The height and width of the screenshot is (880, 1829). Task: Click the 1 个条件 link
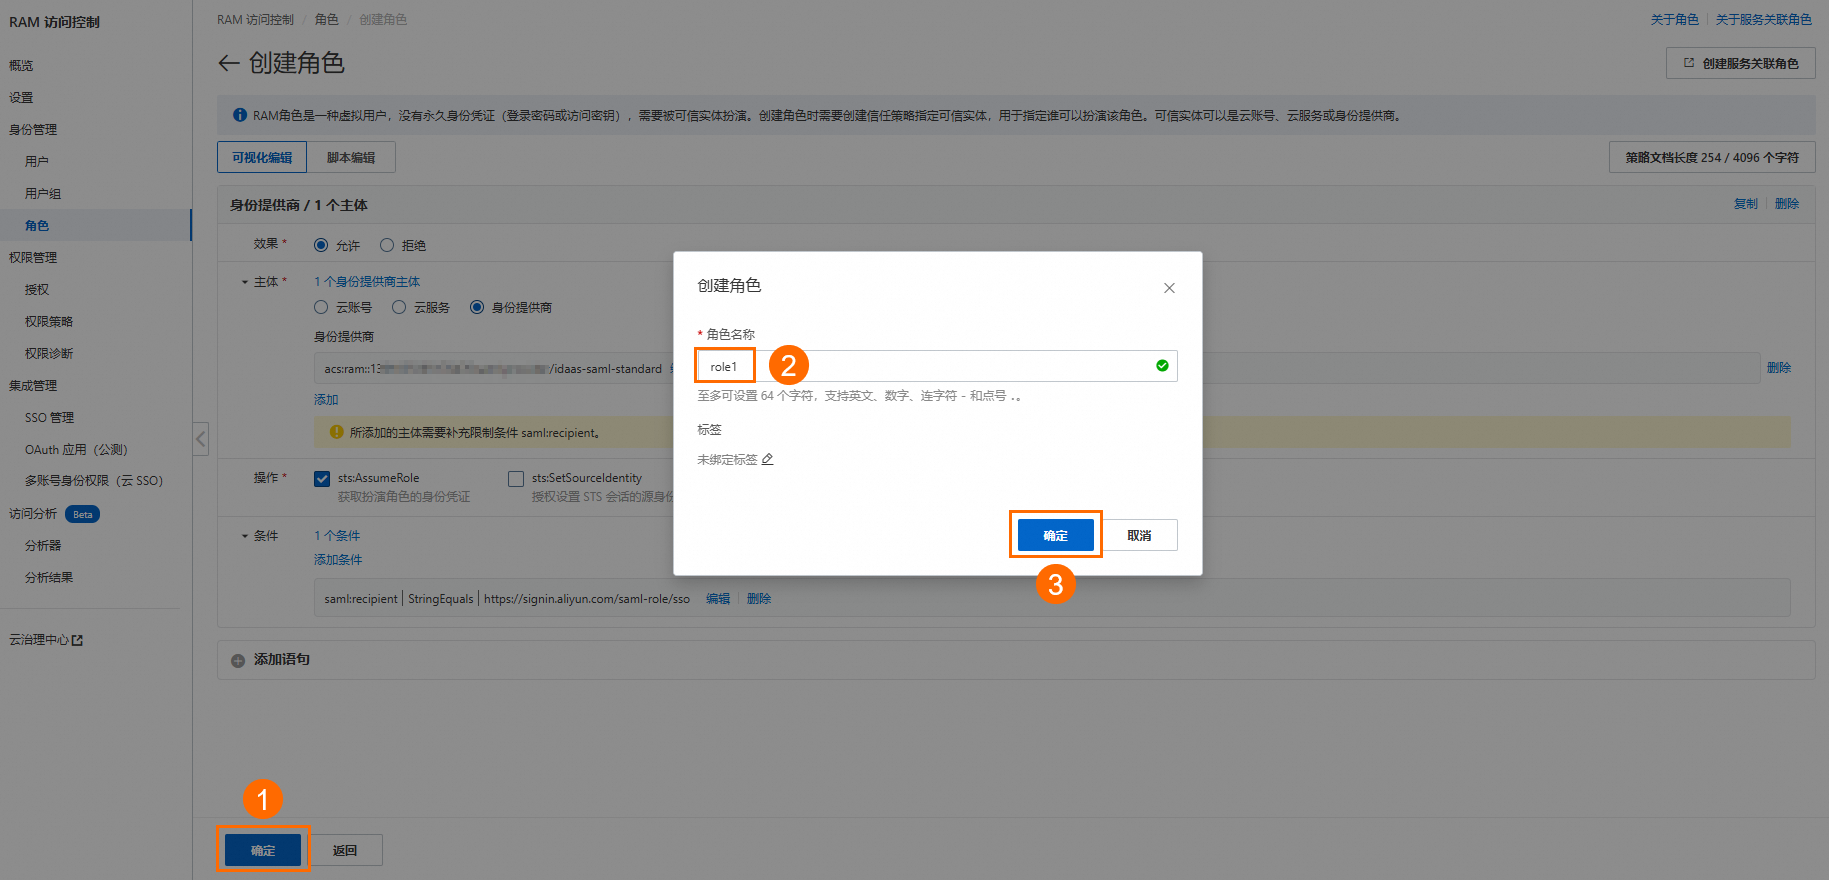337,535
